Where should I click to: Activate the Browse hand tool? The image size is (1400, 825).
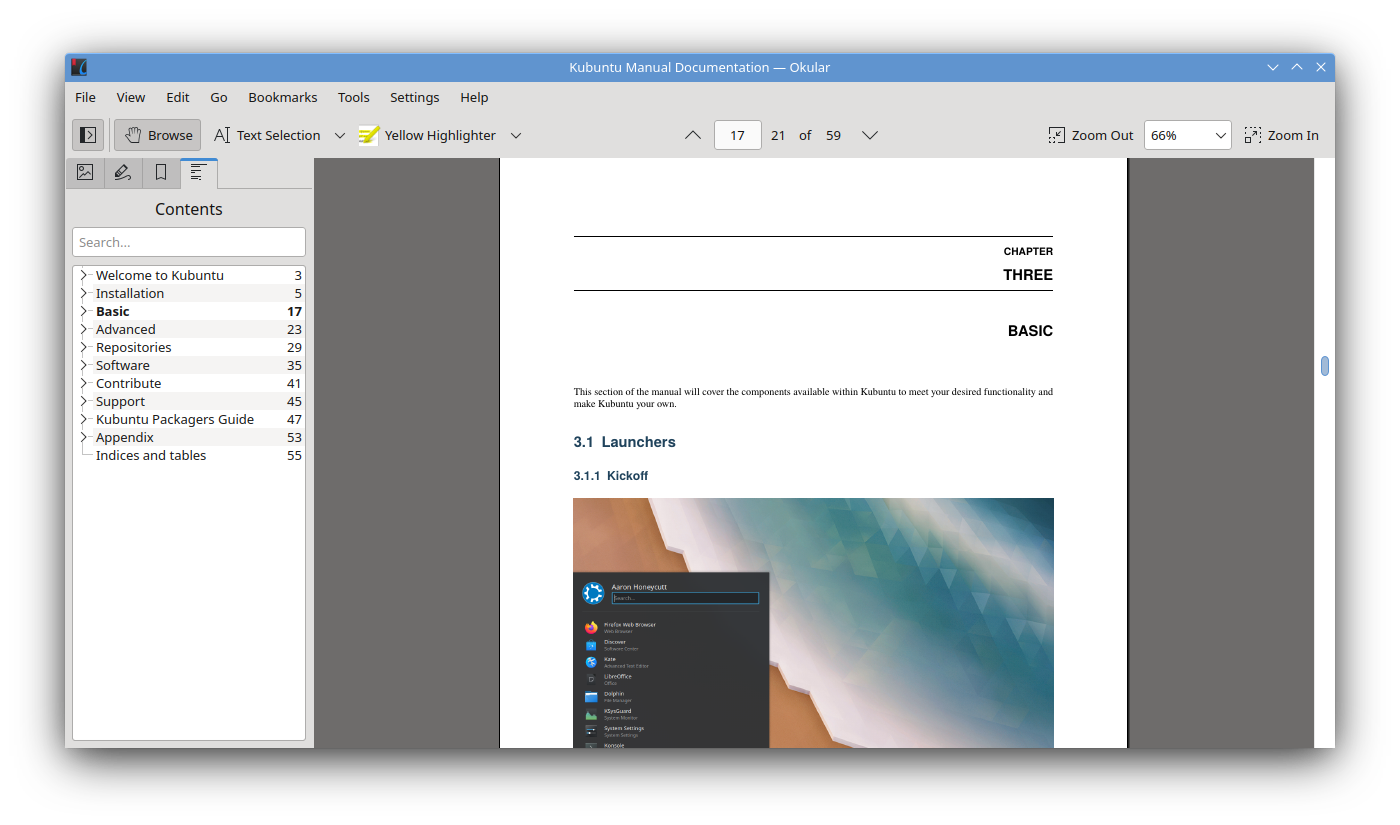pyautogui.click(x=157, y=135)
